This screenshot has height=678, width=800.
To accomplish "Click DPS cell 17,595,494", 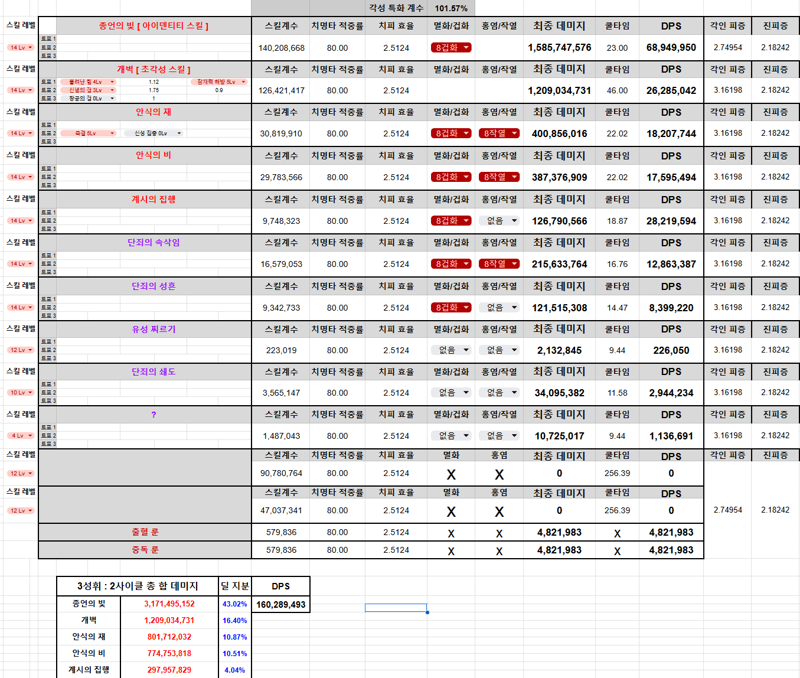I will coord(671,177).
